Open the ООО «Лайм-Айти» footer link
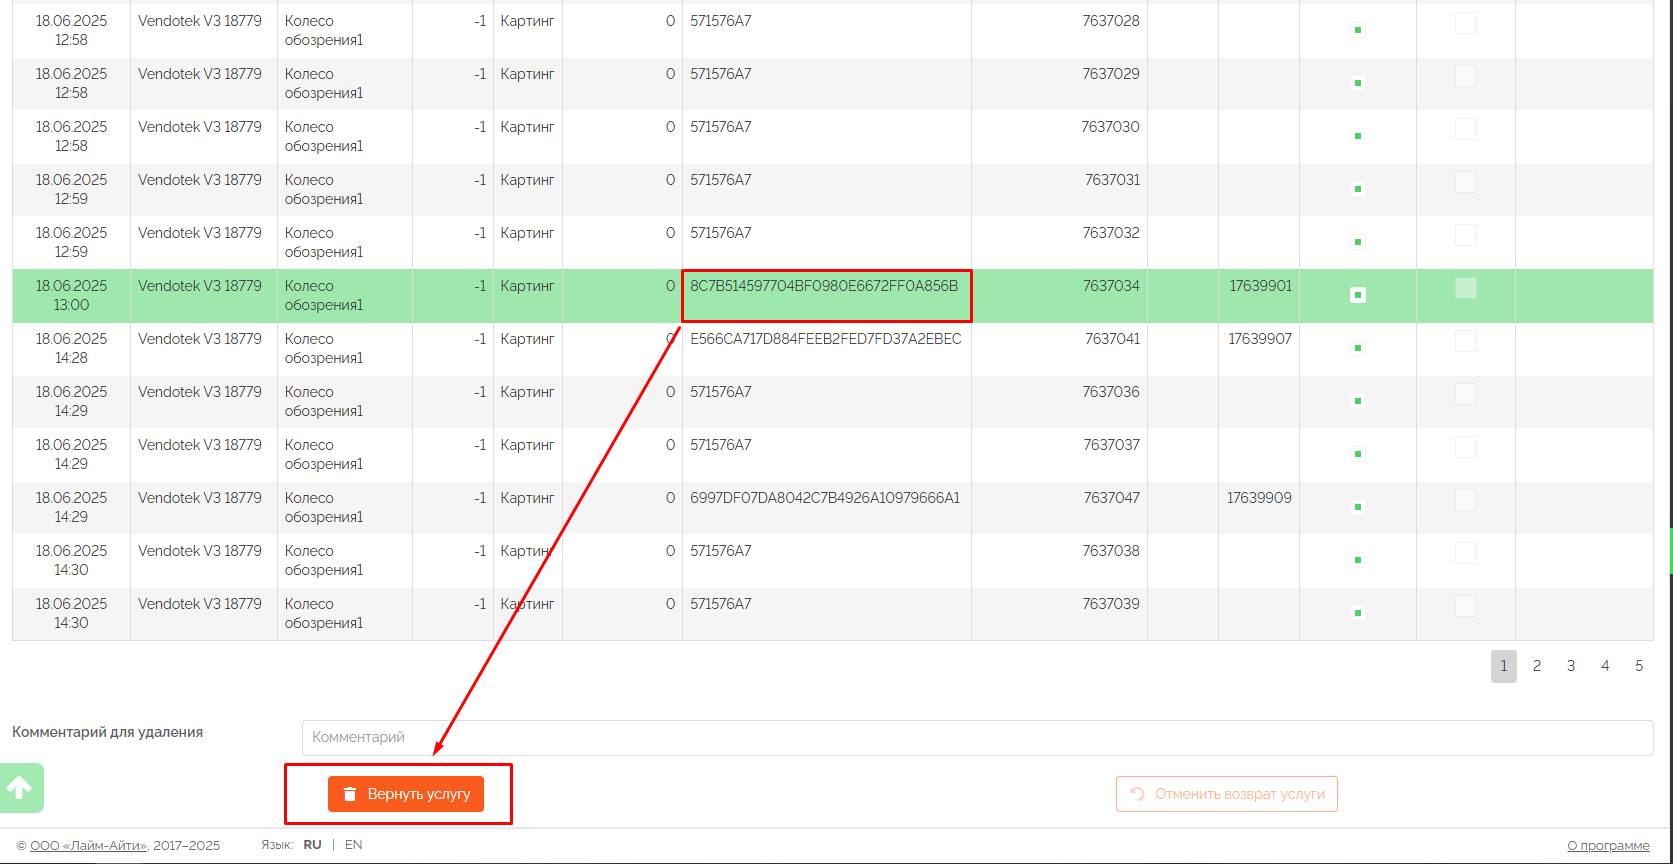The height and width of the screenshot is (864, 1673). point(88,845)
